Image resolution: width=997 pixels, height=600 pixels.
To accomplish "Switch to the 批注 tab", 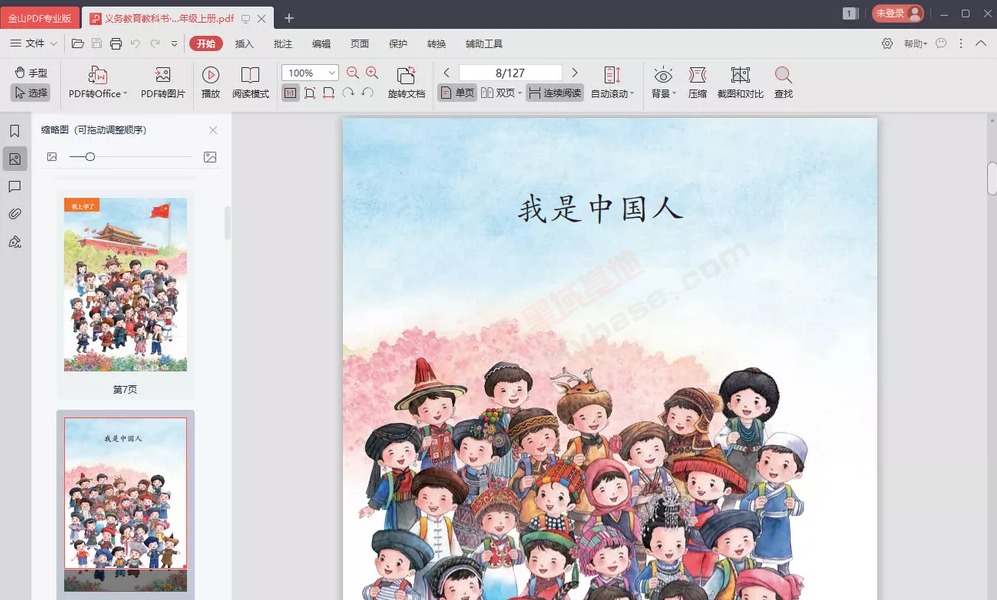I will (283, 44).
